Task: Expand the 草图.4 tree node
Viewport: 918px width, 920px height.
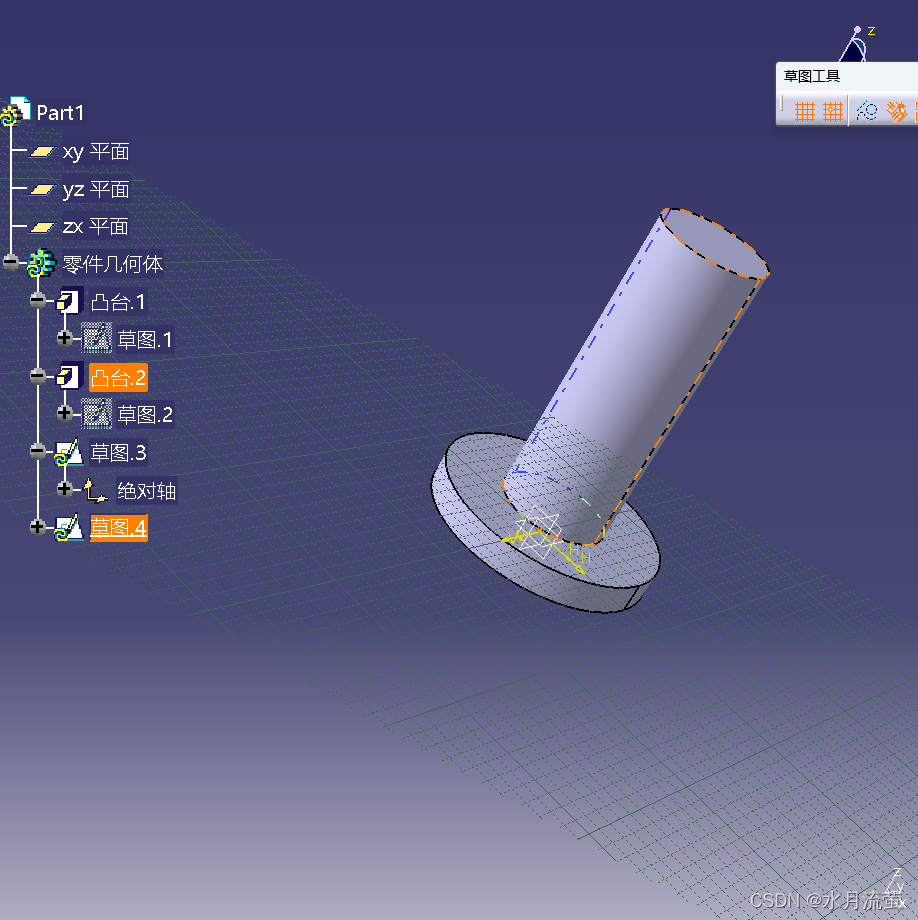Action: 38,528
